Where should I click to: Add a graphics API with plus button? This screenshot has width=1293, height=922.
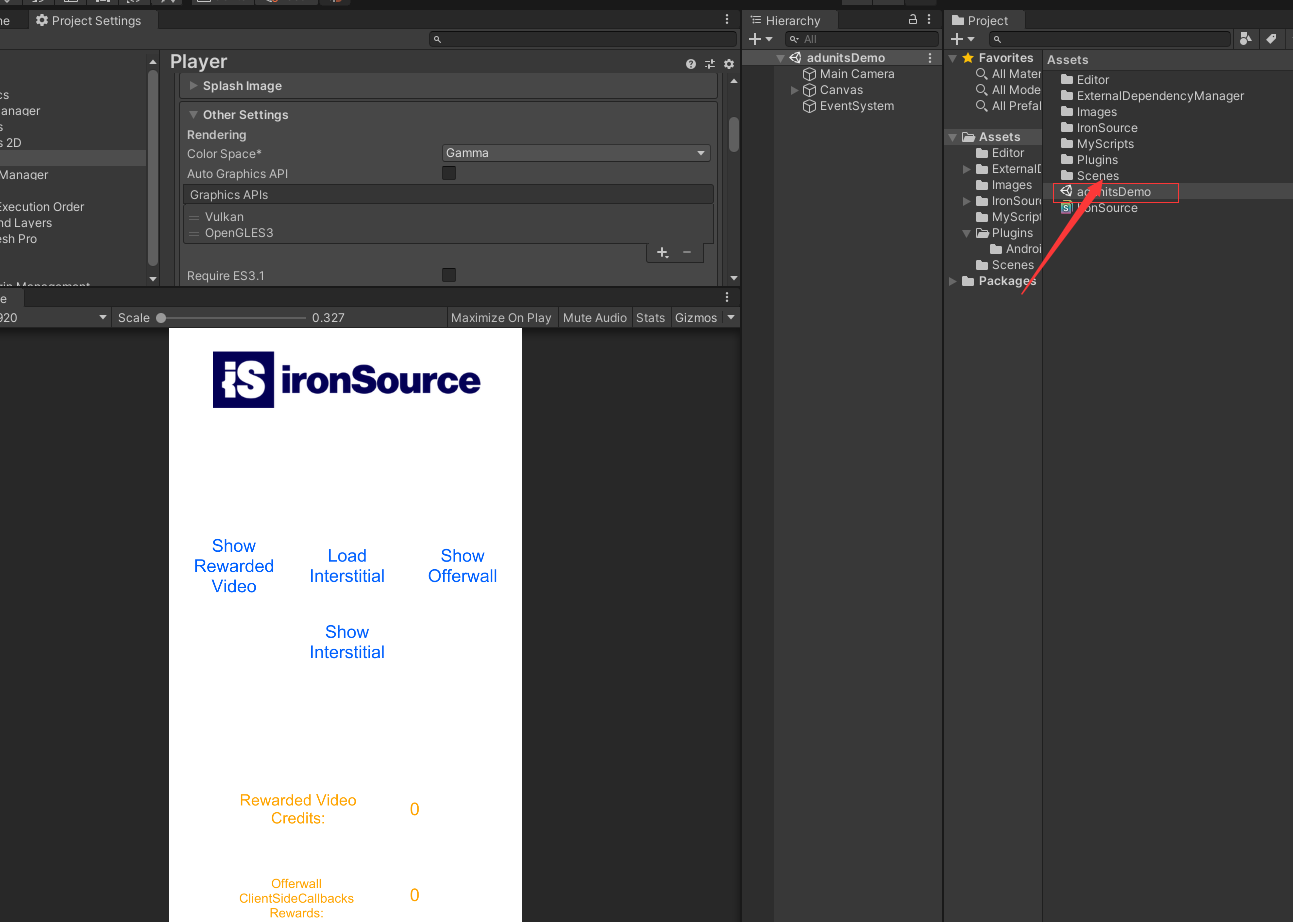point(662,253)
